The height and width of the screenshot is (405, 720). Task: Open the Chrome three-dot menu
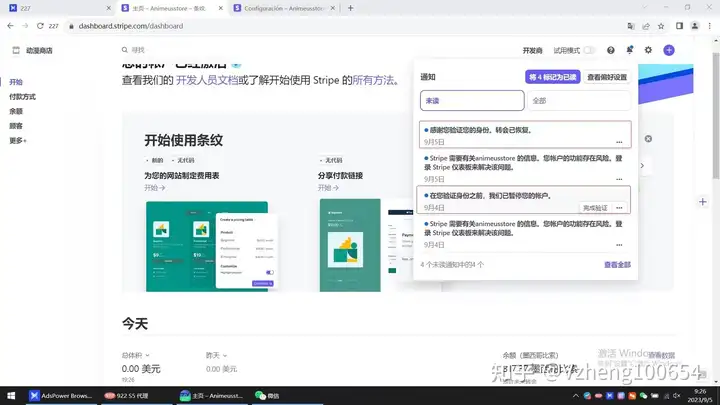(x=709, y=26)
